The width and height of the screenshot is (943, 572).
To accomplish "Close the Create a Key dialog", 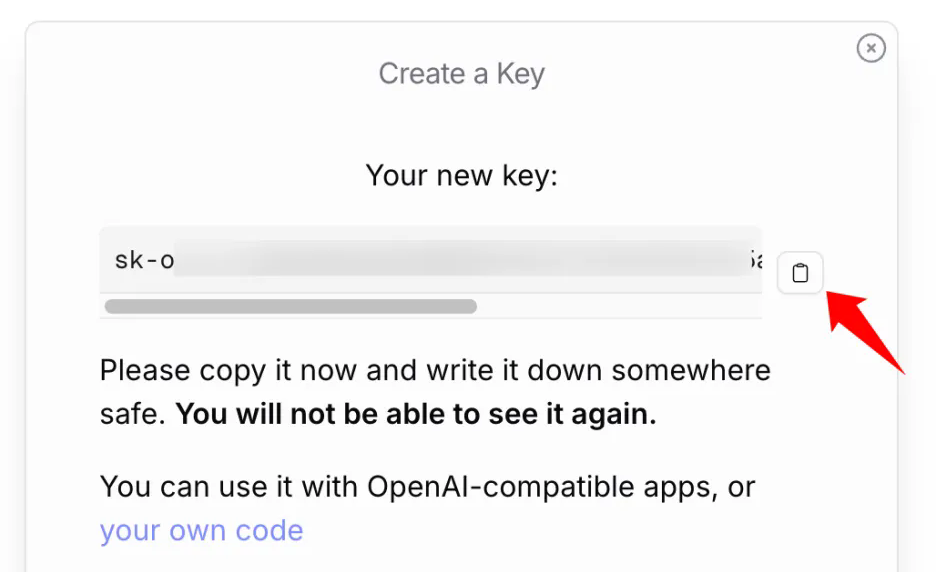I will (x=871, y=48).
